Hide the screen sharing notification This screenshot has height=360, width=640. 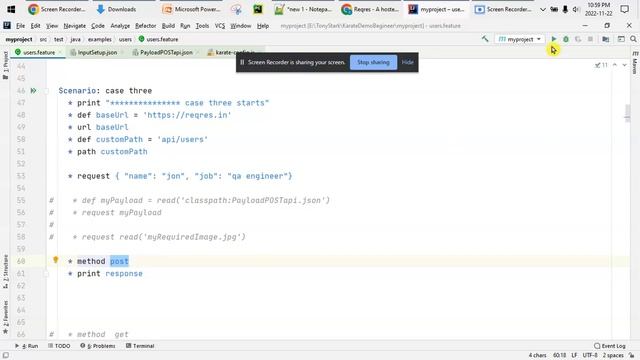(x=407, y=62)
